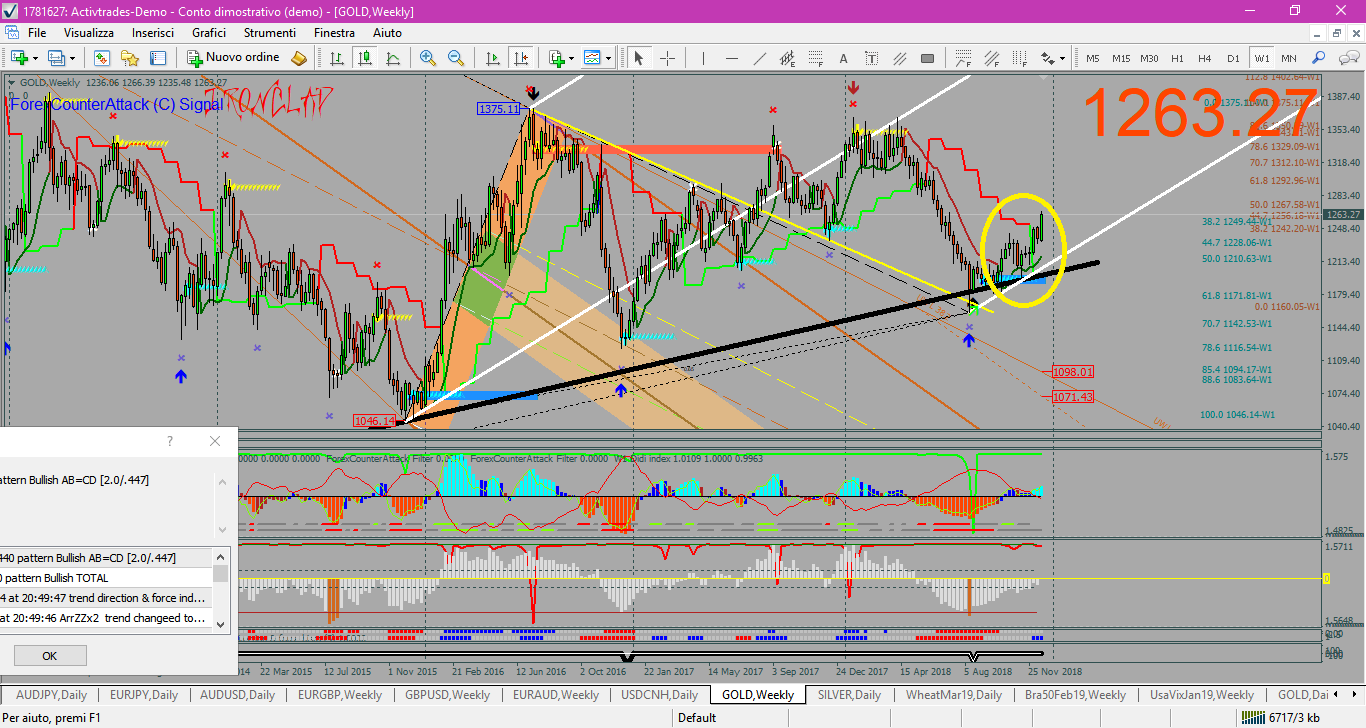Select the Fibonacci arcs tool

[962, 58]
